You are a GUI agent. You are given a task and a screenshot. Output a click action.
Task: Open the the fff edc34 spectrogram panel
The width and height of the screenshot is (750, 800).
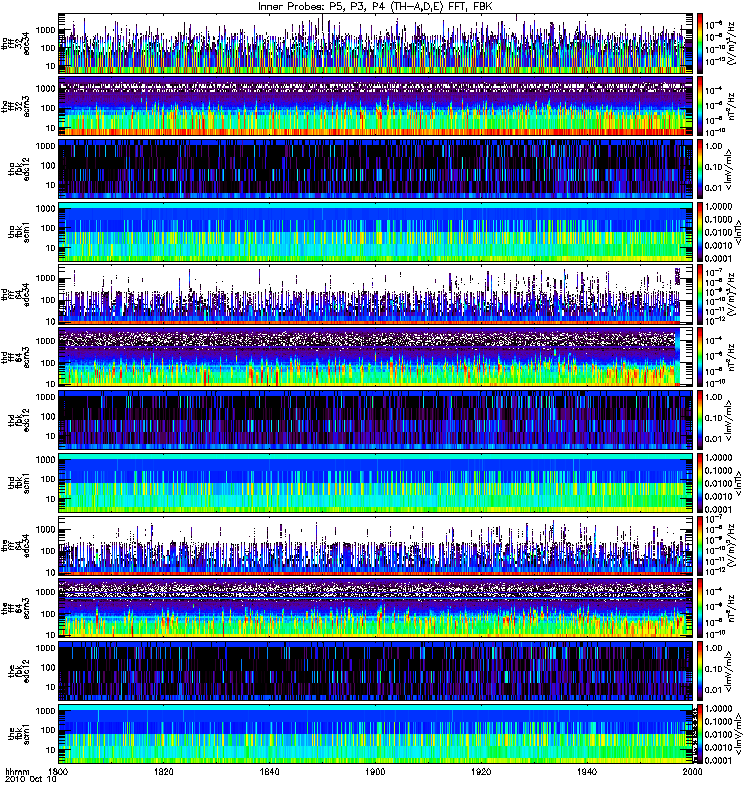376,545
